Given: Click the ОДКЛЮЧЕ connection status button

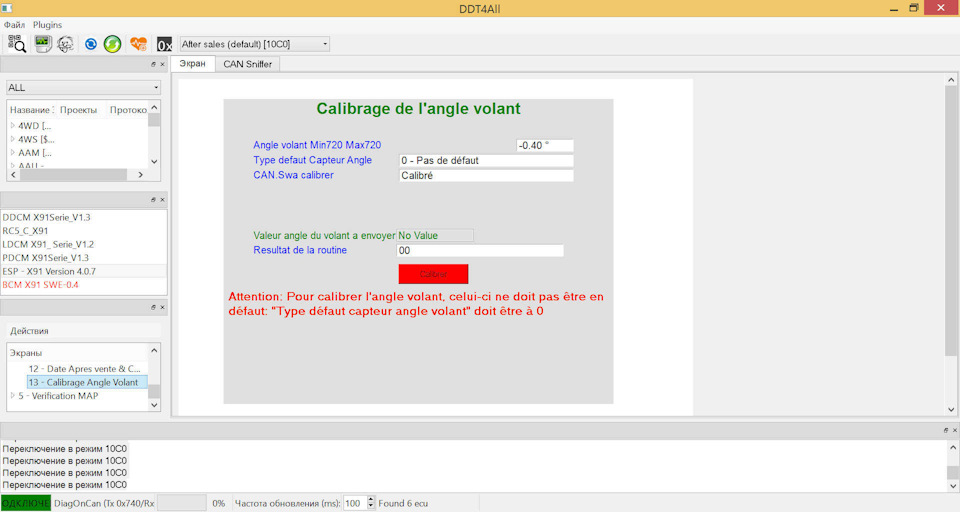Looking at the screenshot, I should click(x=26, y=503).
